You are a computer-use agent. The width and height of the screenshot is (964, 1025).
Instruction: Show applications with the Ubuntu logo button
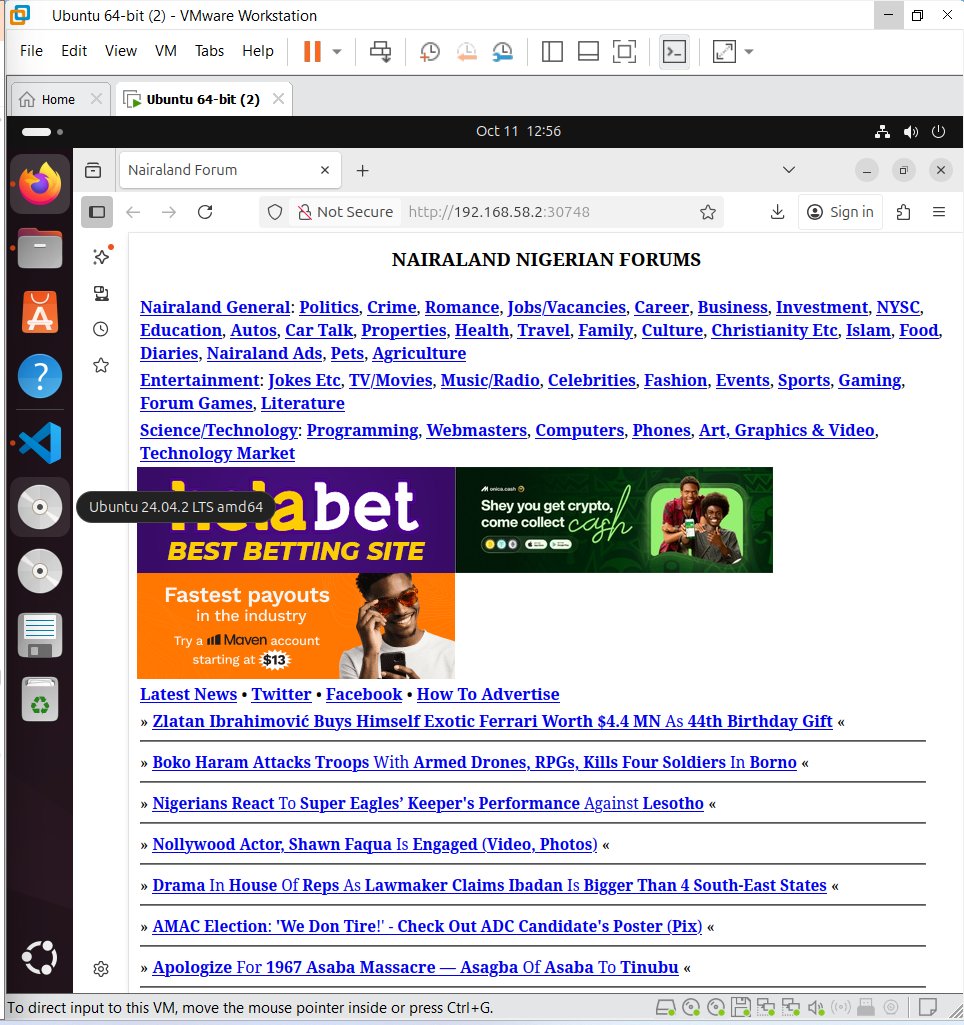tap(40, 958)
